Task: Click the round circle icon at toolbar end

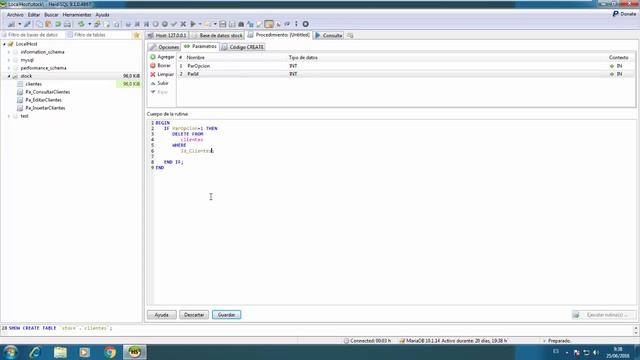Action: [305, 24]
